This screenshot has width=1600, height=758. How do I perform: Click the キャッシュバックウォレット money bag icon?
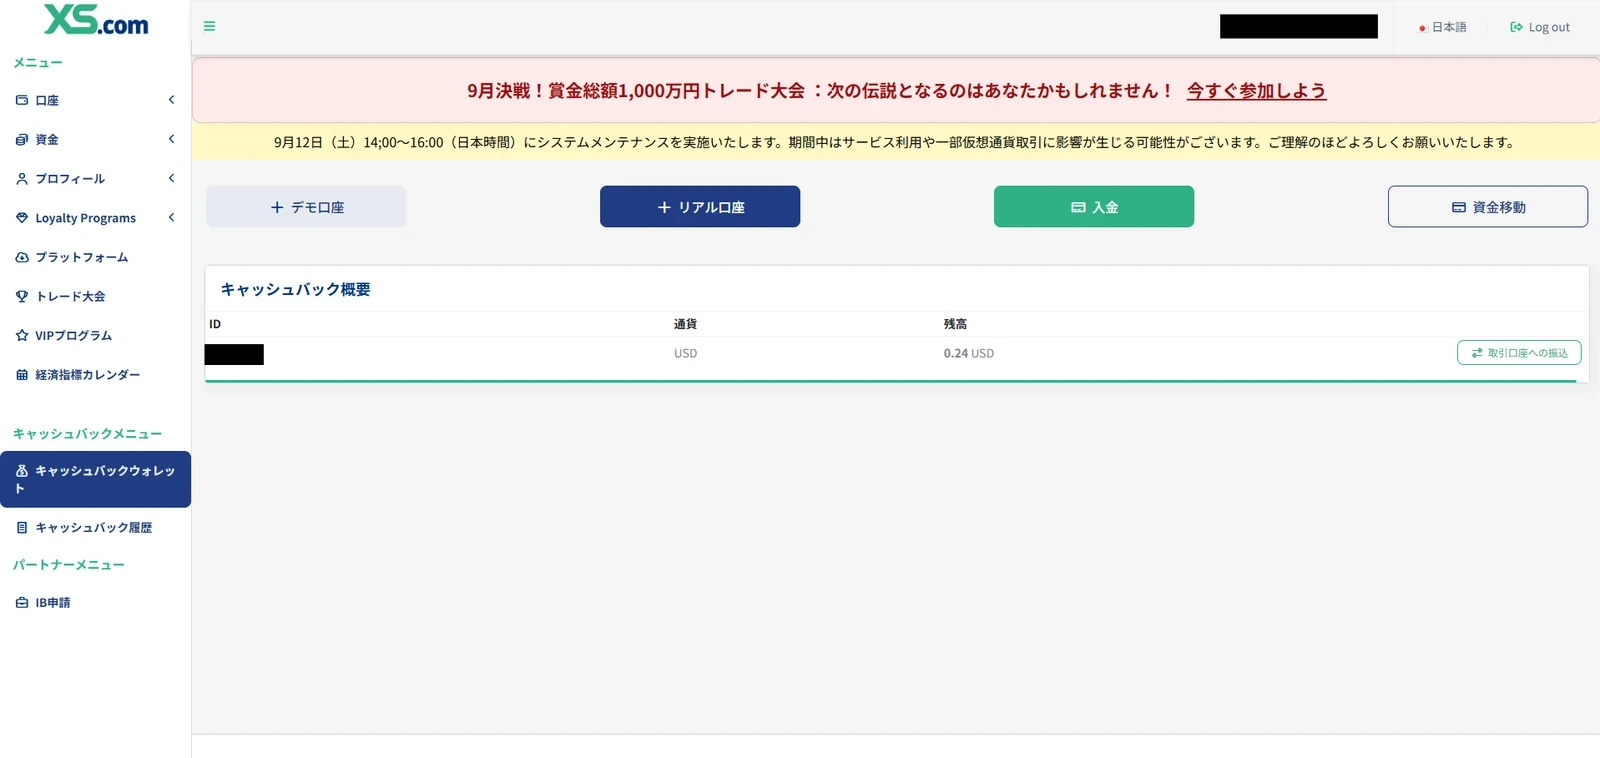coord(22,470)
